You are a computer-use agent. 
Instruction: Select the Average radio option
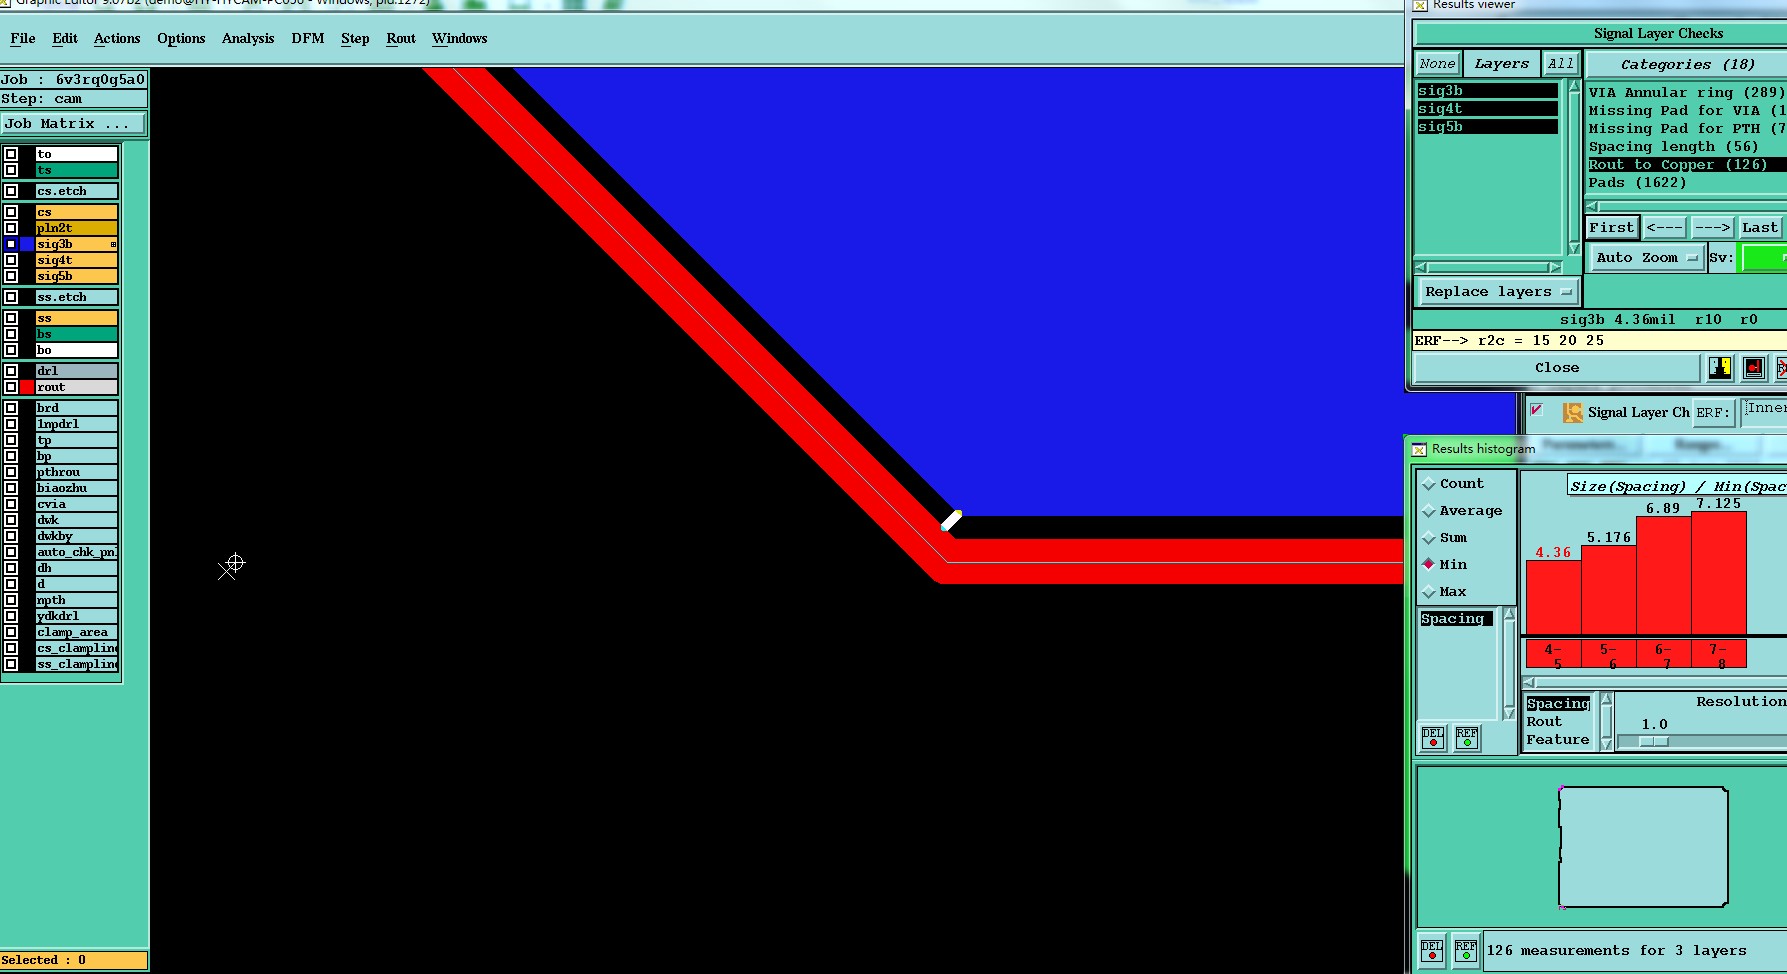(x=1429, y=511)
